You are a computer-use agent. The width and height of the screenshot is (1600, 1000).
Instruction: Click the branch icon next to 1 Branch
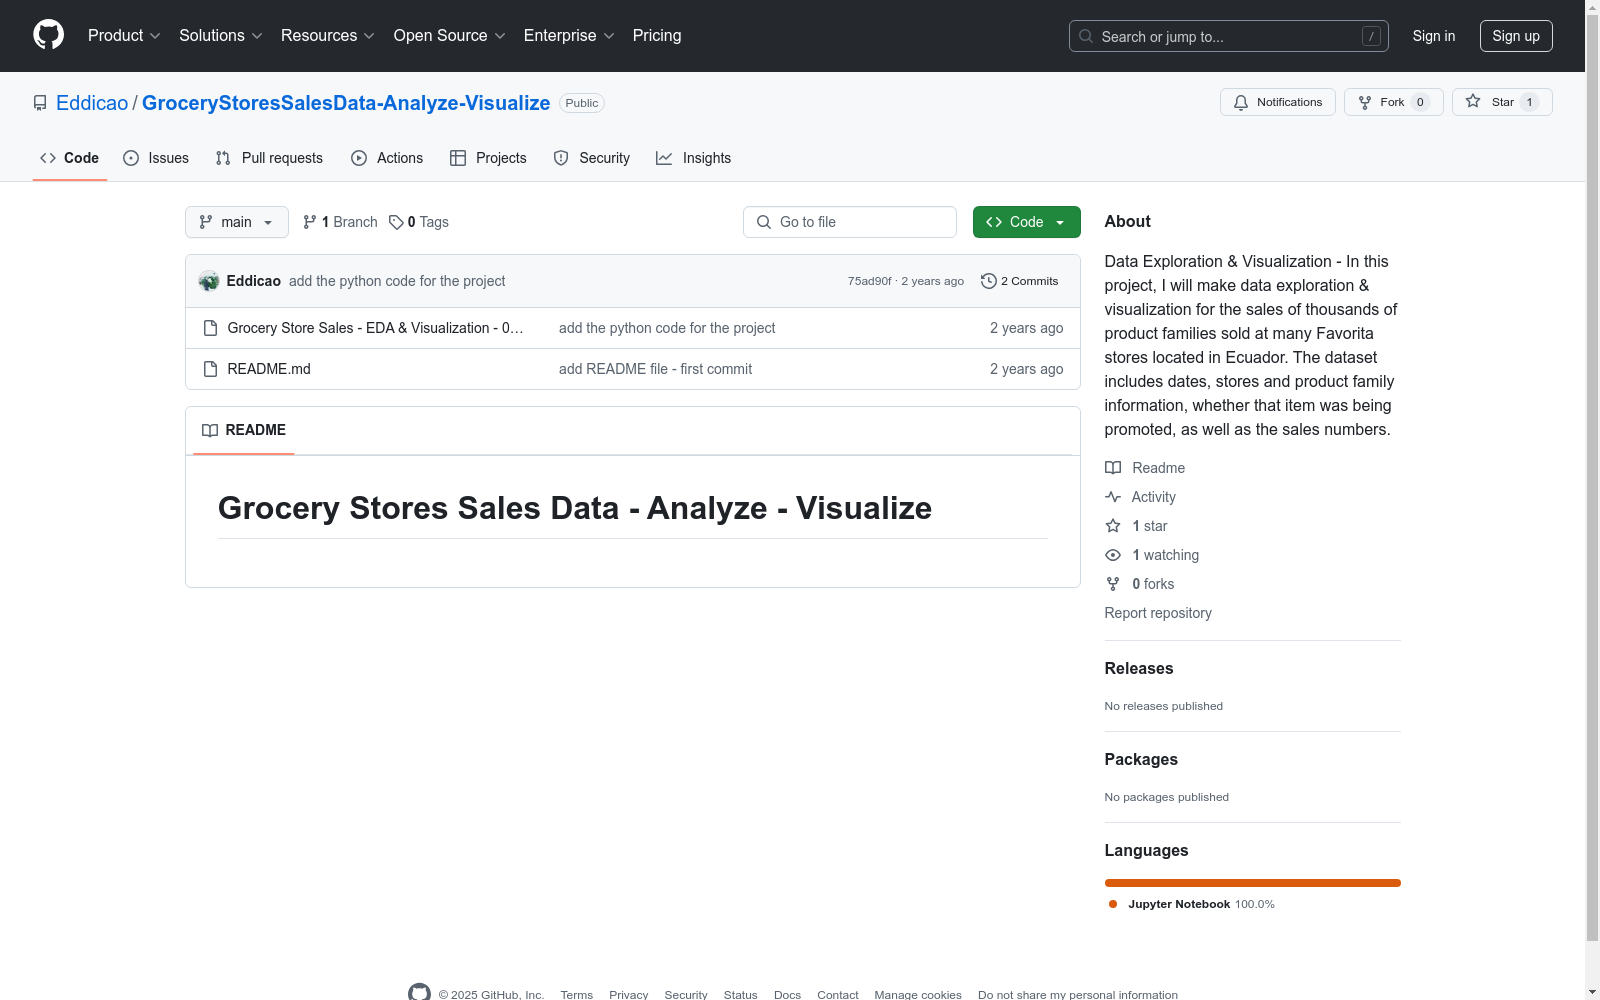[310, 222]
